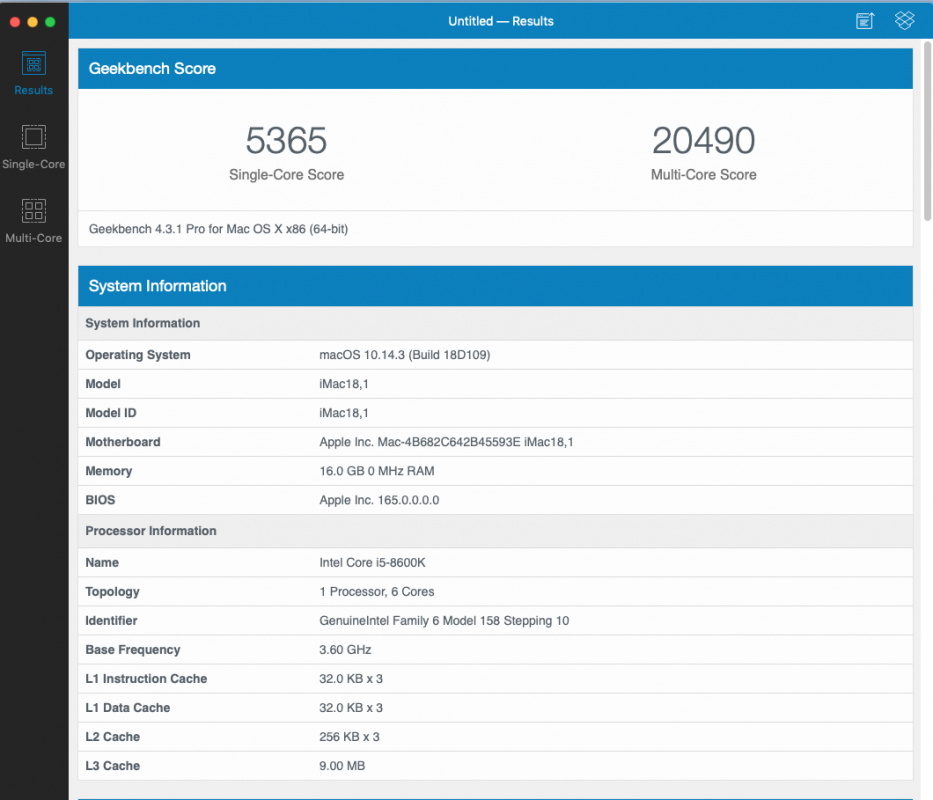Switch to the Single-Core sidebar view

34,147
